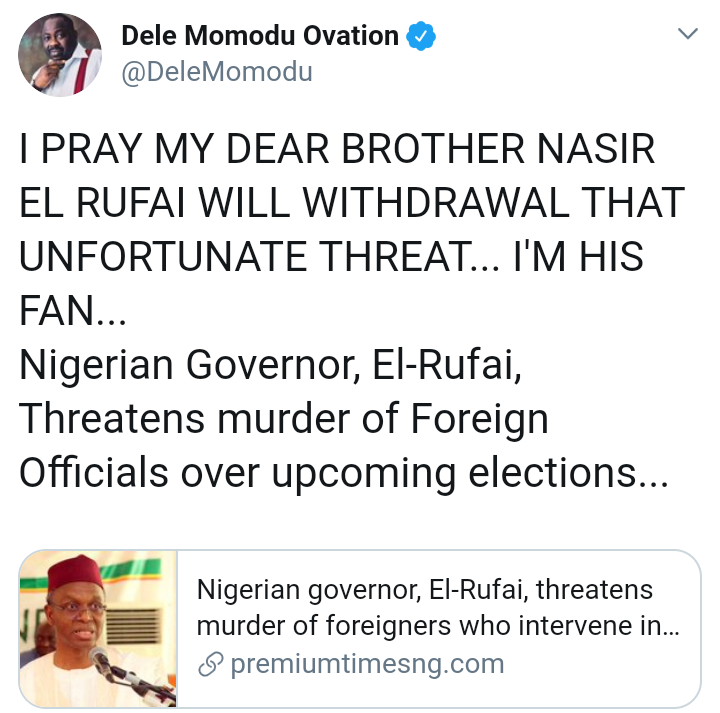Screen dimensions: 720x713
Task: Click the line 'UNFORTUNATE THREAT... I'M HIS'
Action: [331, 258]
